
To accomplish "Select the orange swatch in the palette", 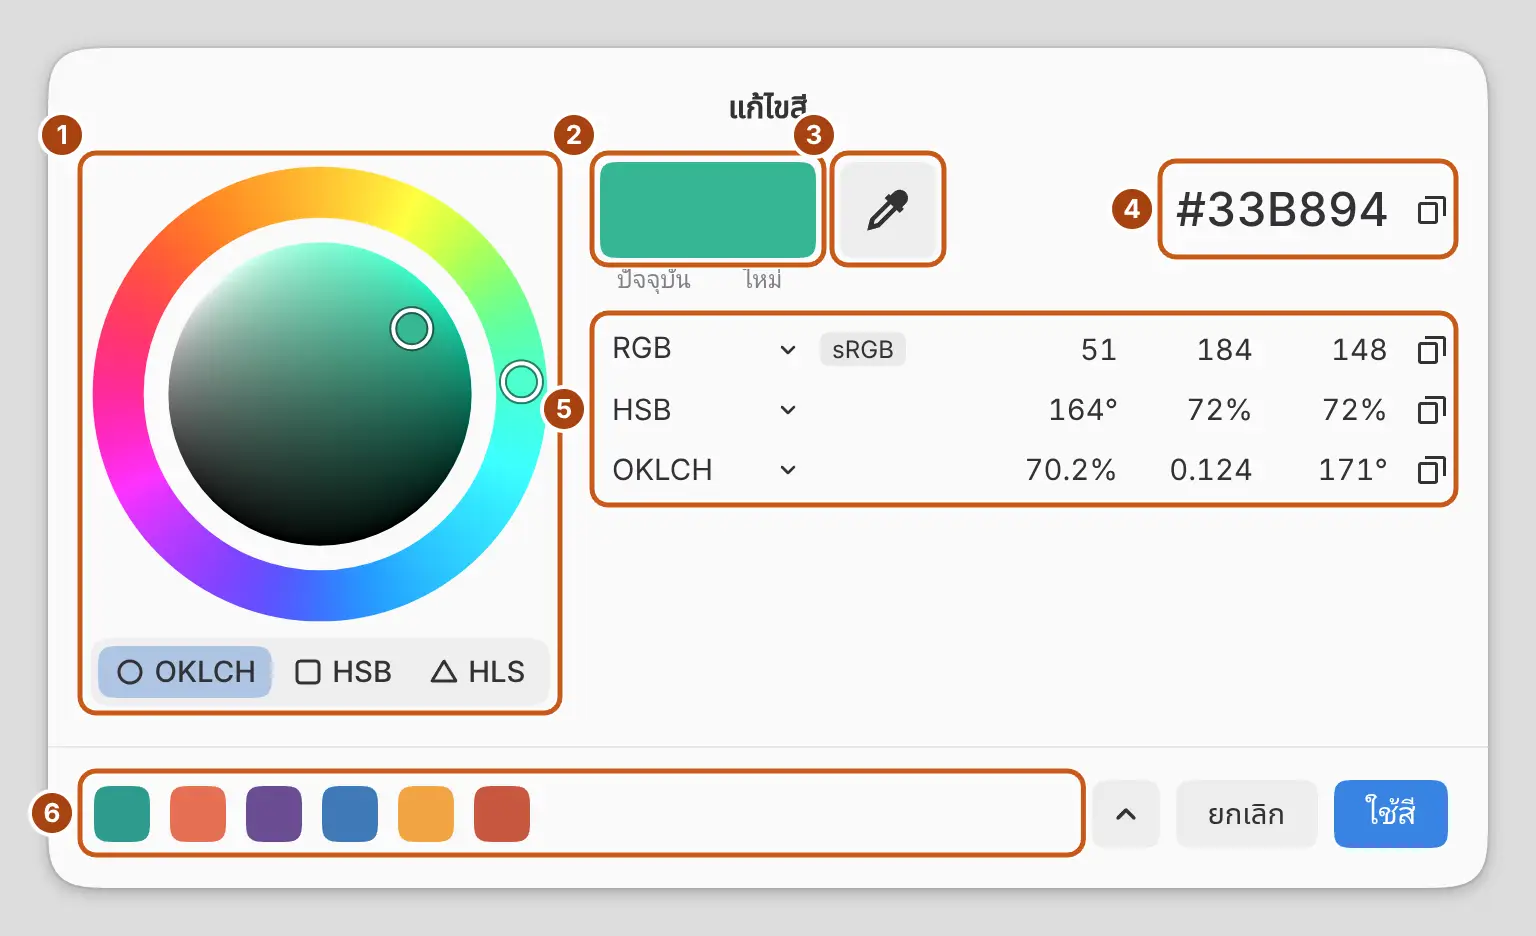I will (x=426, y=814).
